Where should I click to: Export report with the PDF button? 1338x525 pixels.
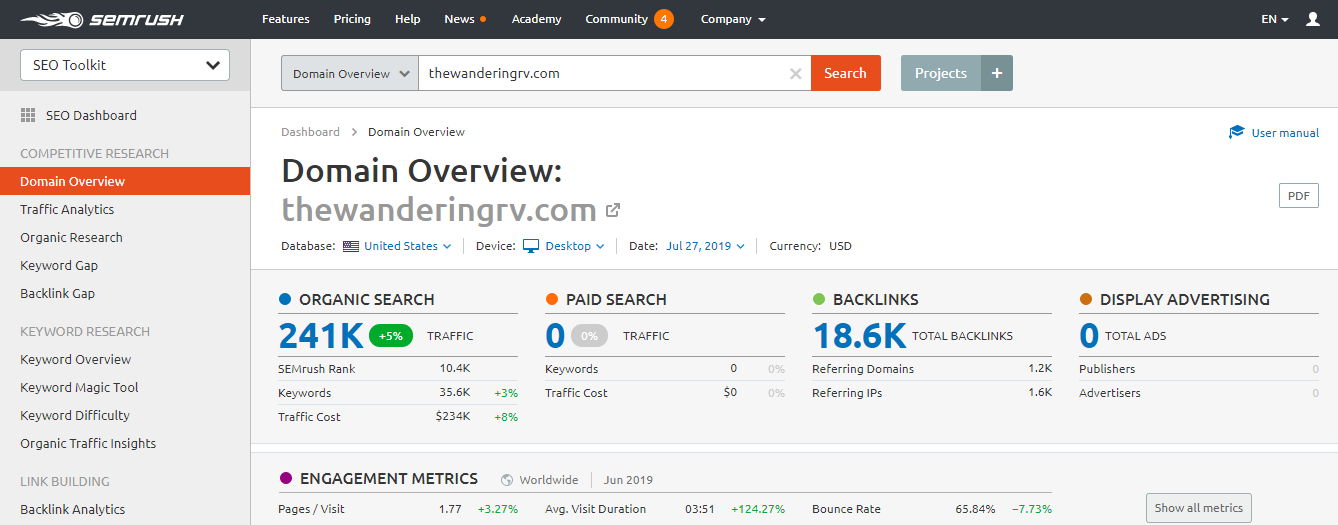coord(1298,196)
